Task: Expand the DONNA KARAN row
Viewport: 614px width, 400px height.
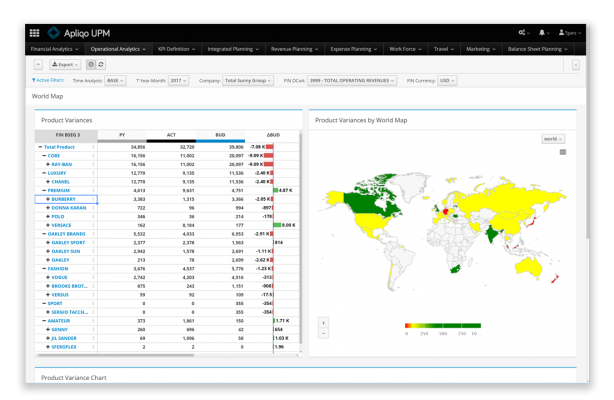Action: click(48, 208)
